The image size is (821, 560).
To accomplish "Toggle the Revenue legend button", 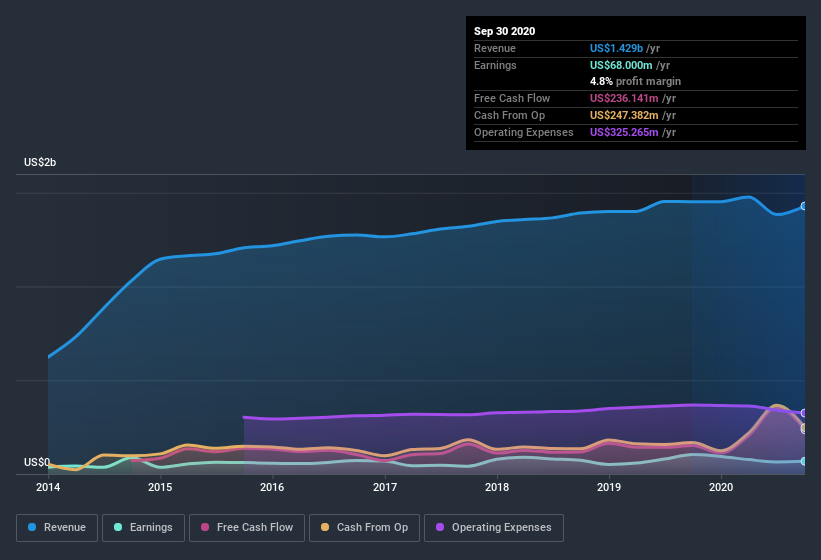I will 57,528.
